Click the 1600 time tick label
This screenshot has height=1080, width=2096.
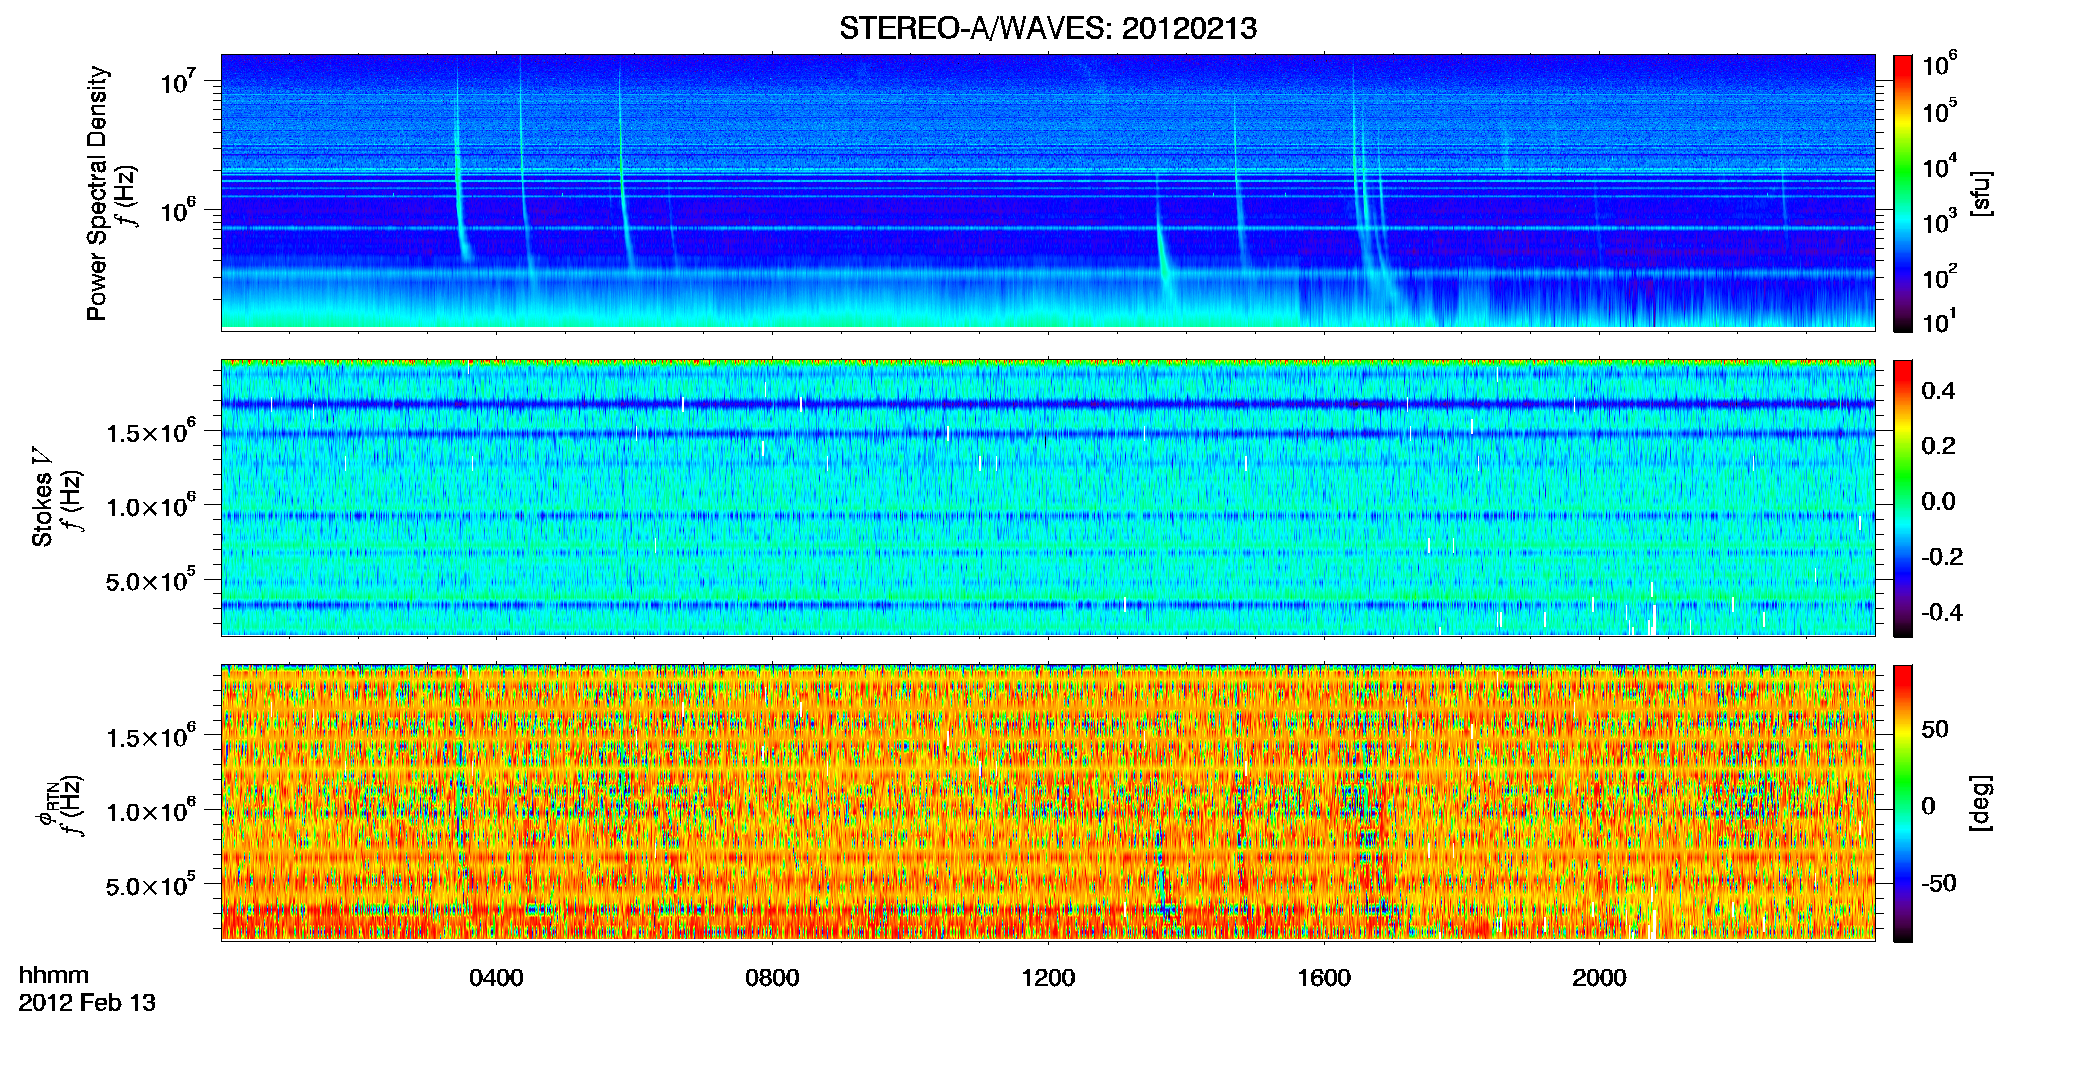tap(1324, 978)
